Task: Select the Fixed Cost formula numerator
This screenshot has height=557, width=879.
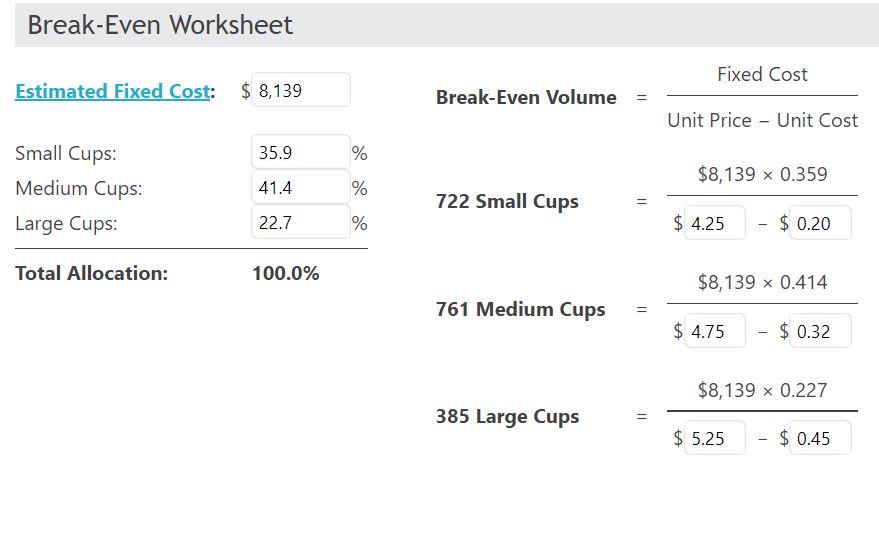Action: point(762,75)
